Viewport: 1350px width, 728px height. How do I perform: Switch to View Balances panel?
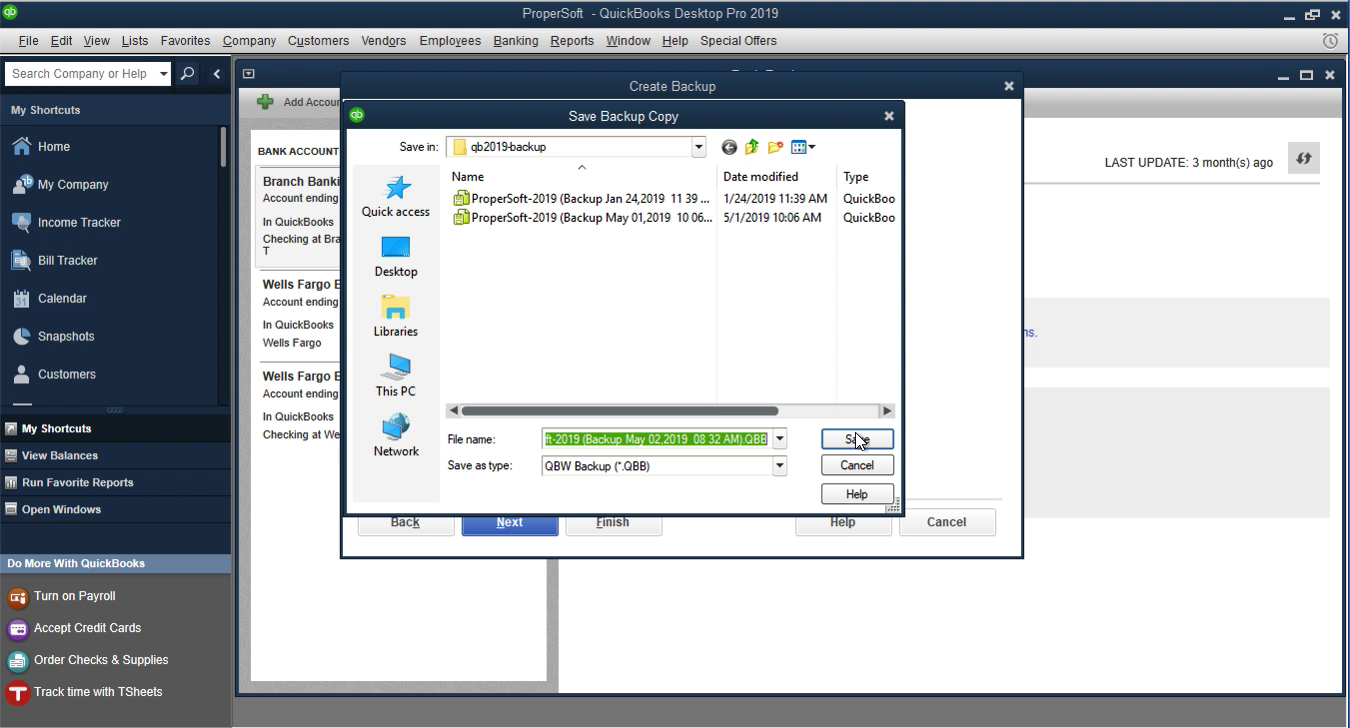pos(115,455)
